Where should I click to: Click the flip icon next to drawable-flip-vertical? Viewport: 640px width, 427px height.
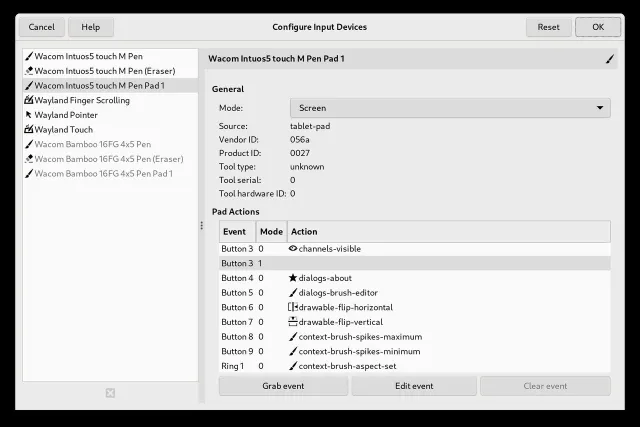[x=293, y=322]
